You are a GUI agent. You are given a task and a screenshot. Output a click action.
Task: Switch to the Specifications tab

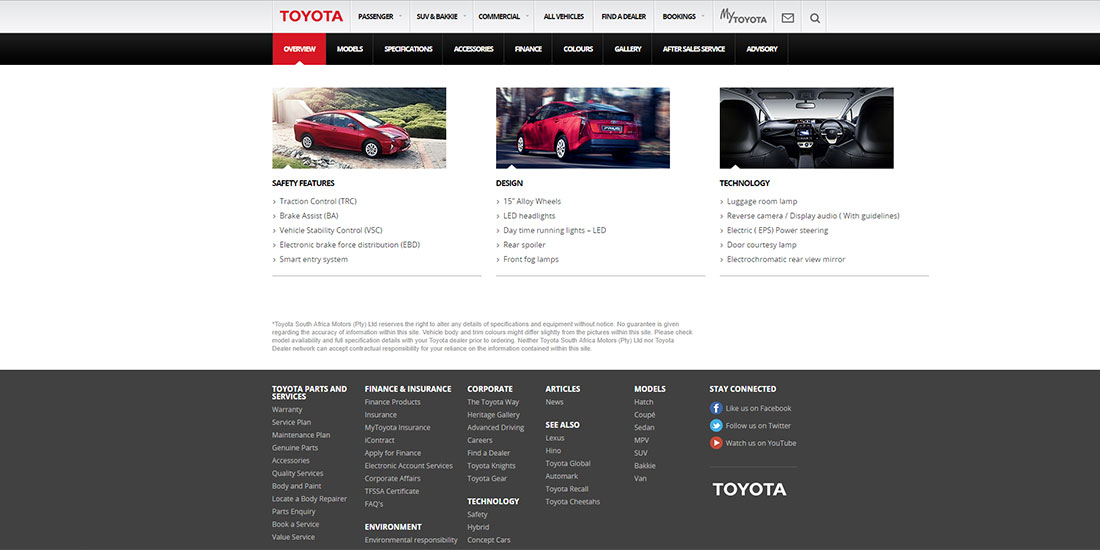(408, 49)
